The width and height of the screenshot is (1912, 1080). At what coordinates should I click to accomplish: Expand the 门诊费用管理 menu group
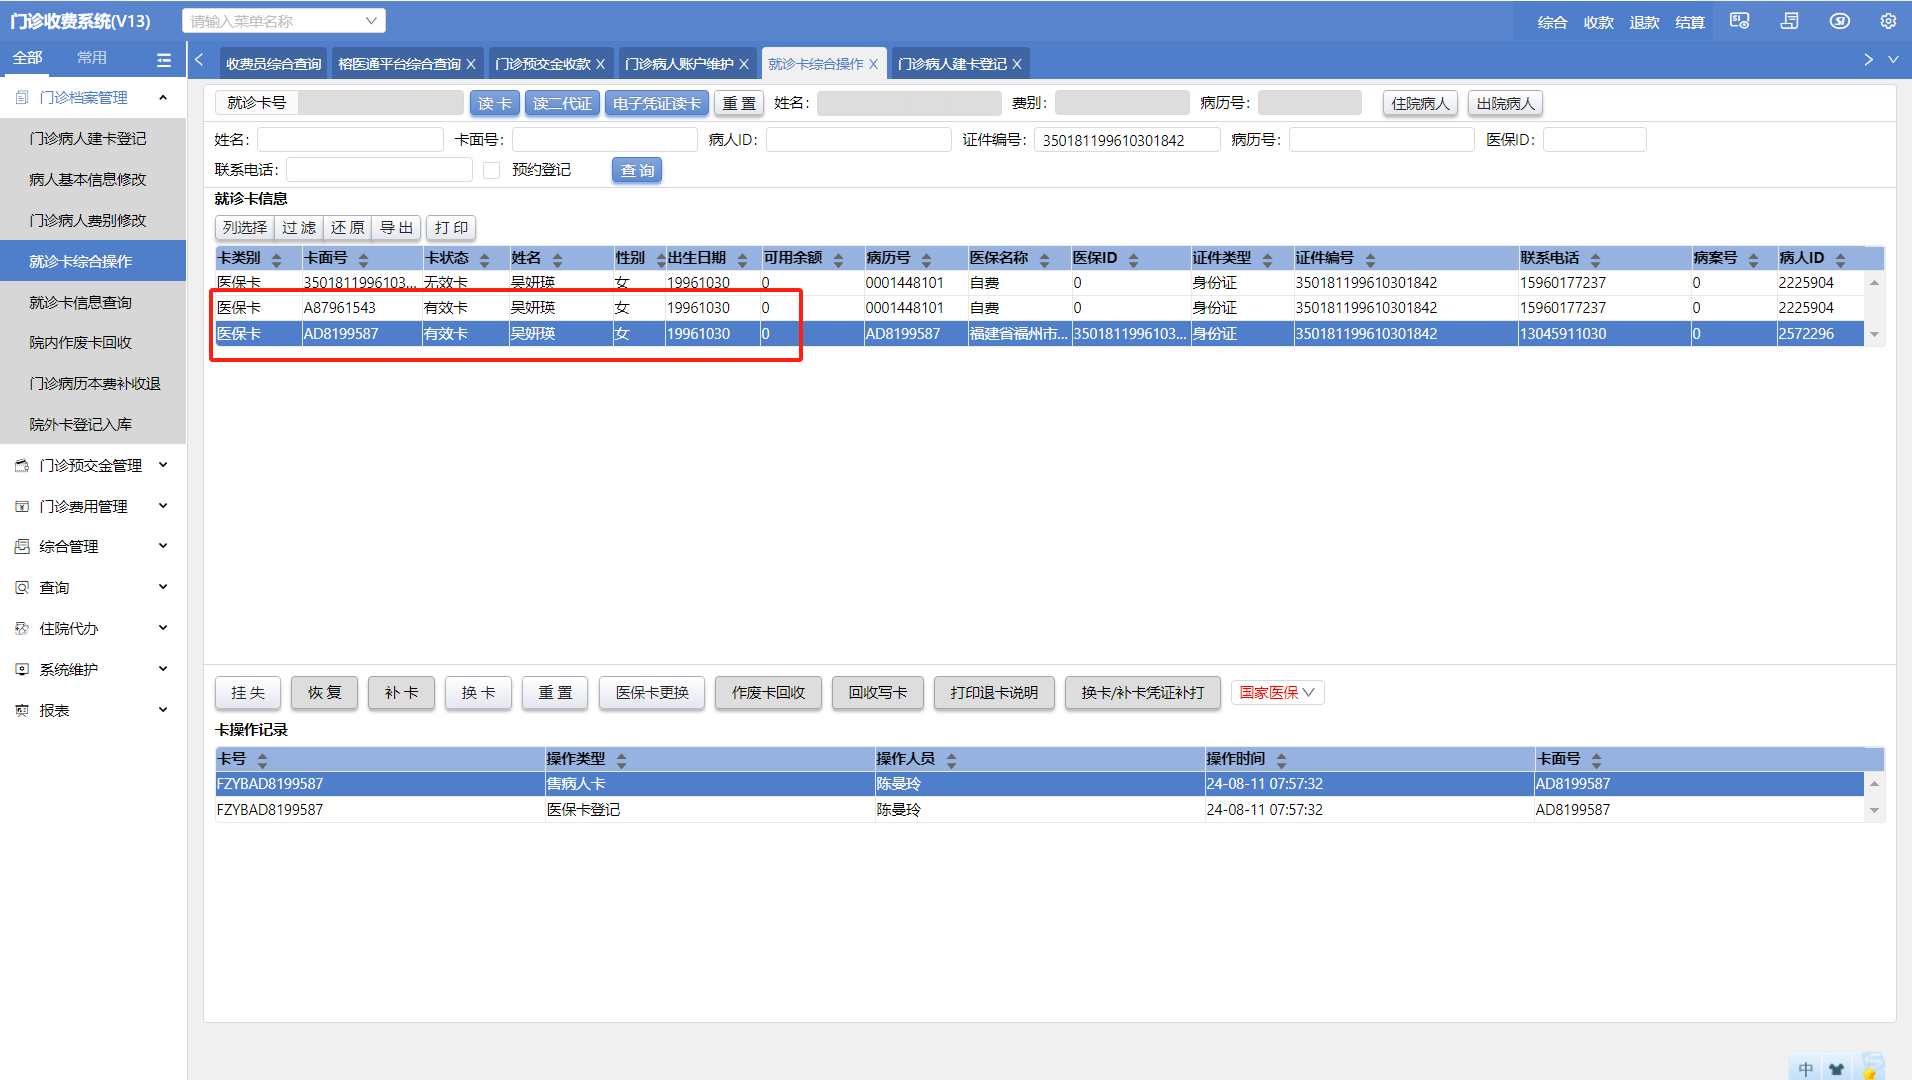[163, 506]
